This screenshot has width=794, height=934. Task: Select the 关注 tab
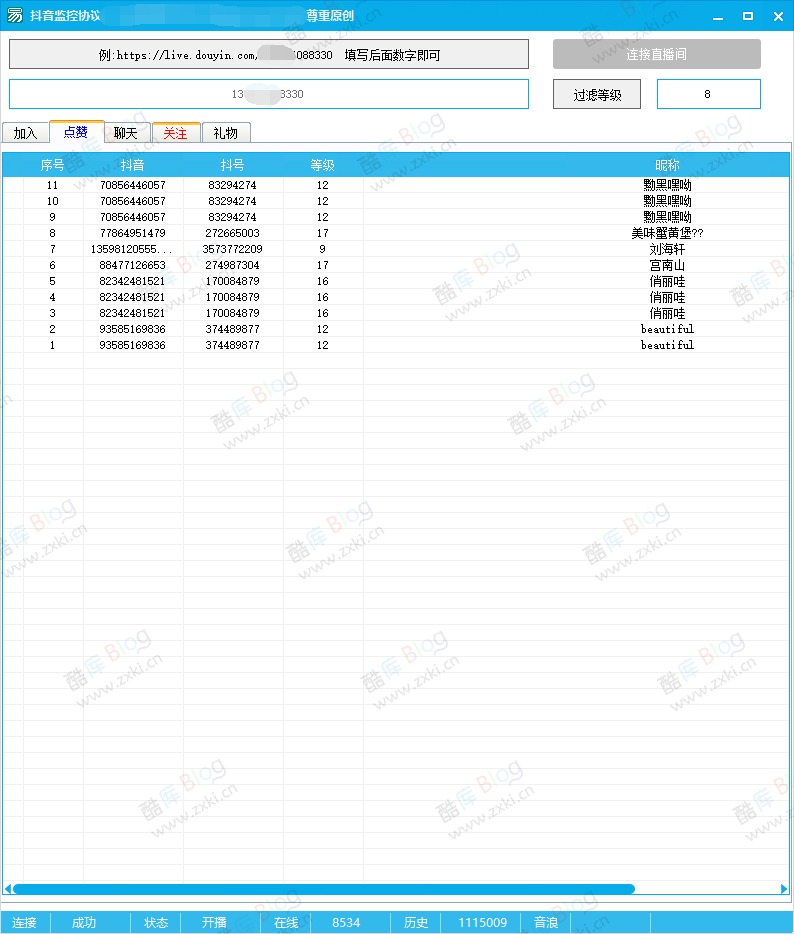click(175, 133)
